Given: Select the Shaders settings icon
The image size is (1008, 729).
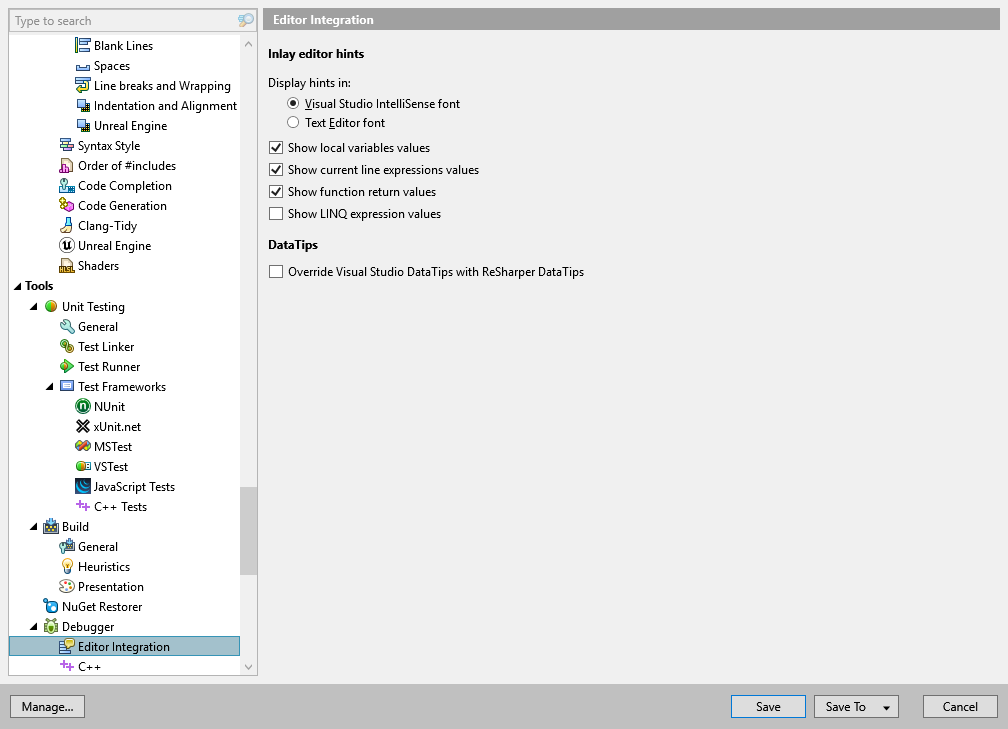Looking at the screenshot, I should (x=65, y=265).
